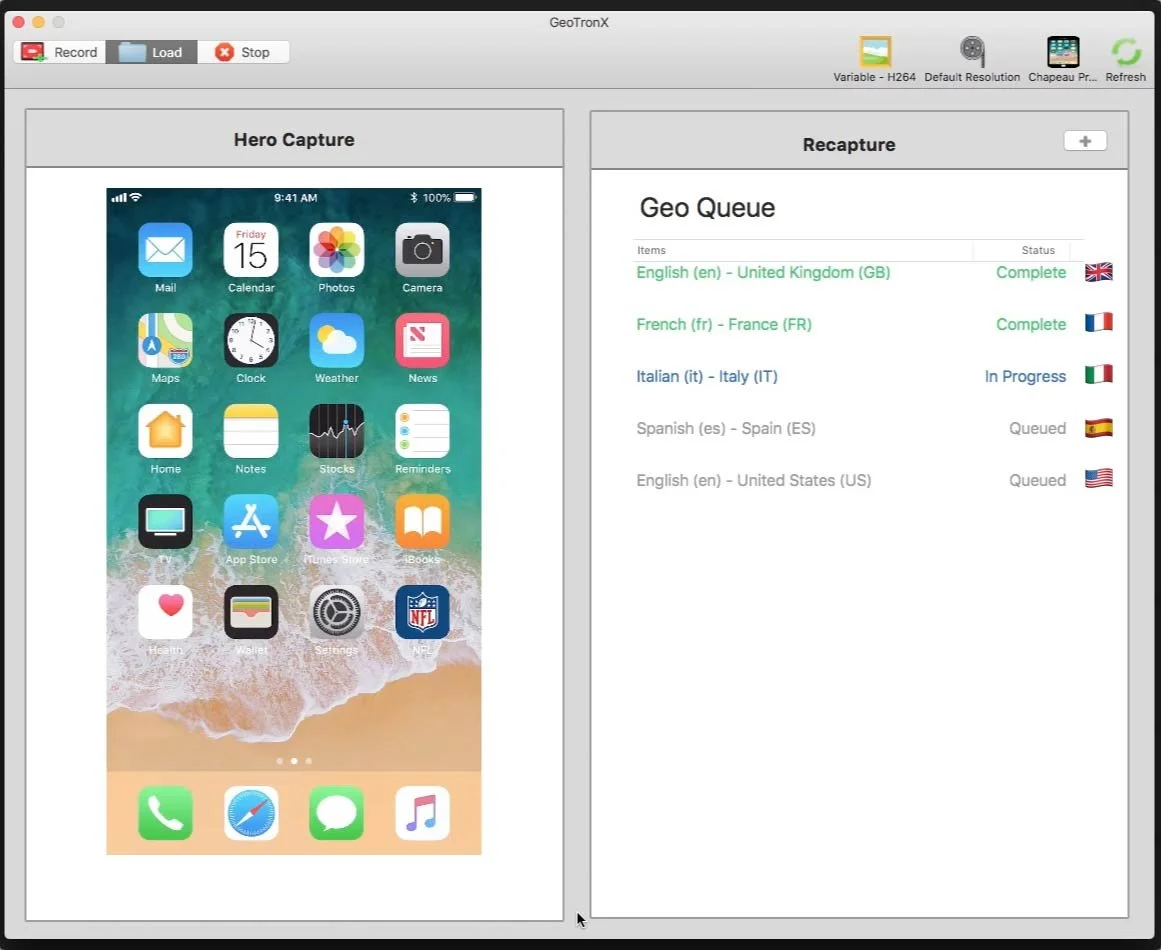1161x950 pixels.
Task: Open the Mail app icon
Action: pyautogui.click(x=165, y=250)
